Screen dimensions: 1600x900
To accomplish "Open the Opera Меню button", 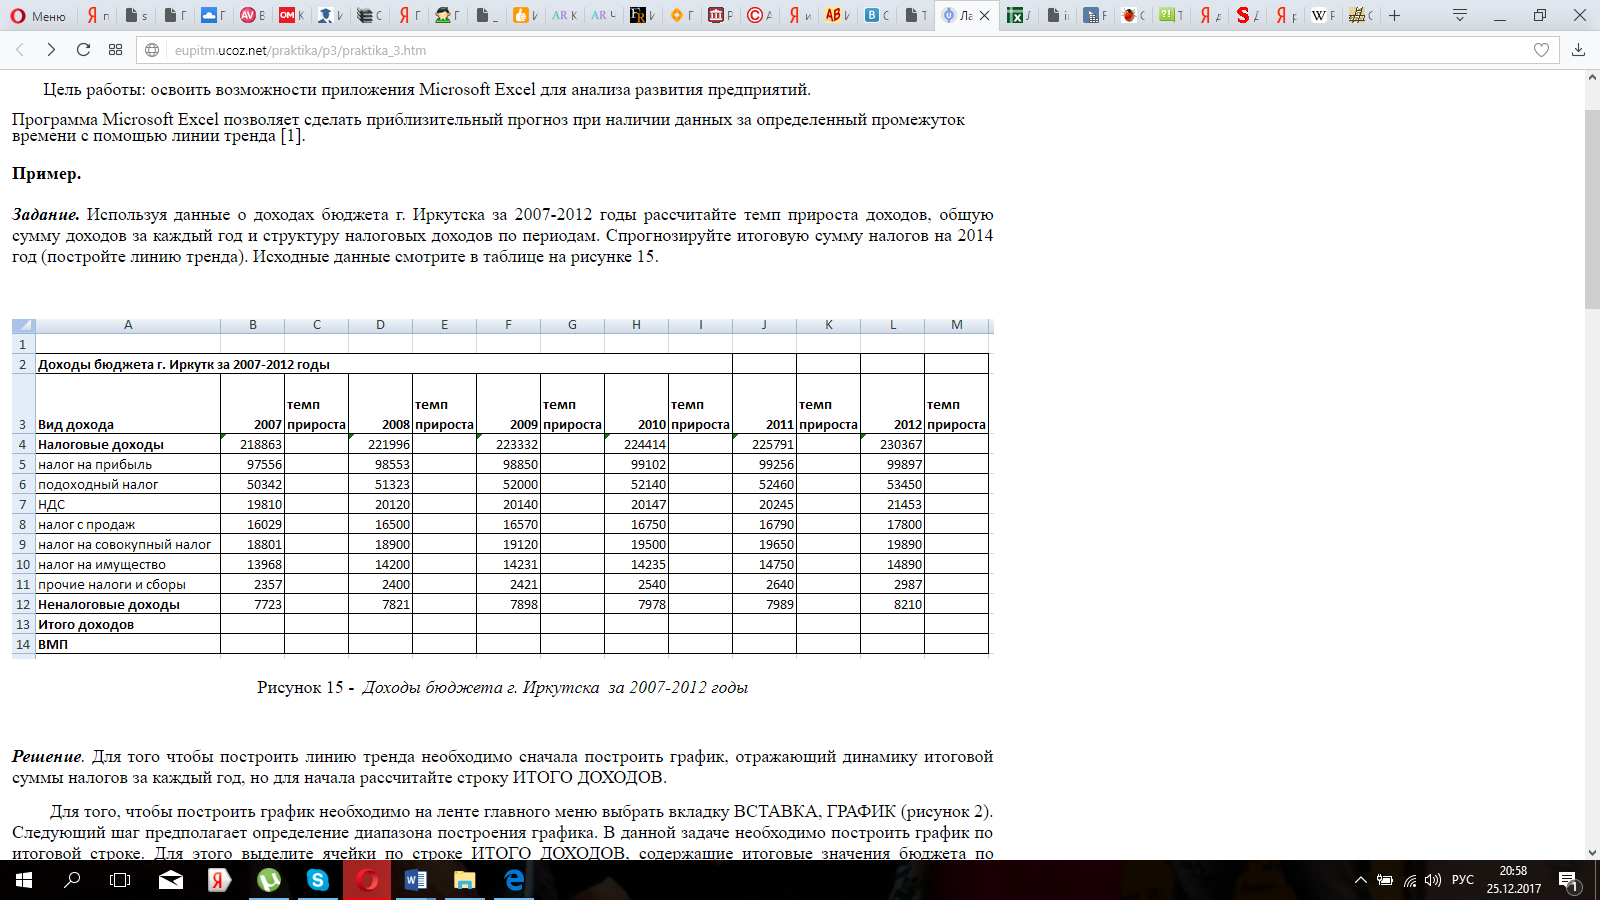I will coord(38,15).
